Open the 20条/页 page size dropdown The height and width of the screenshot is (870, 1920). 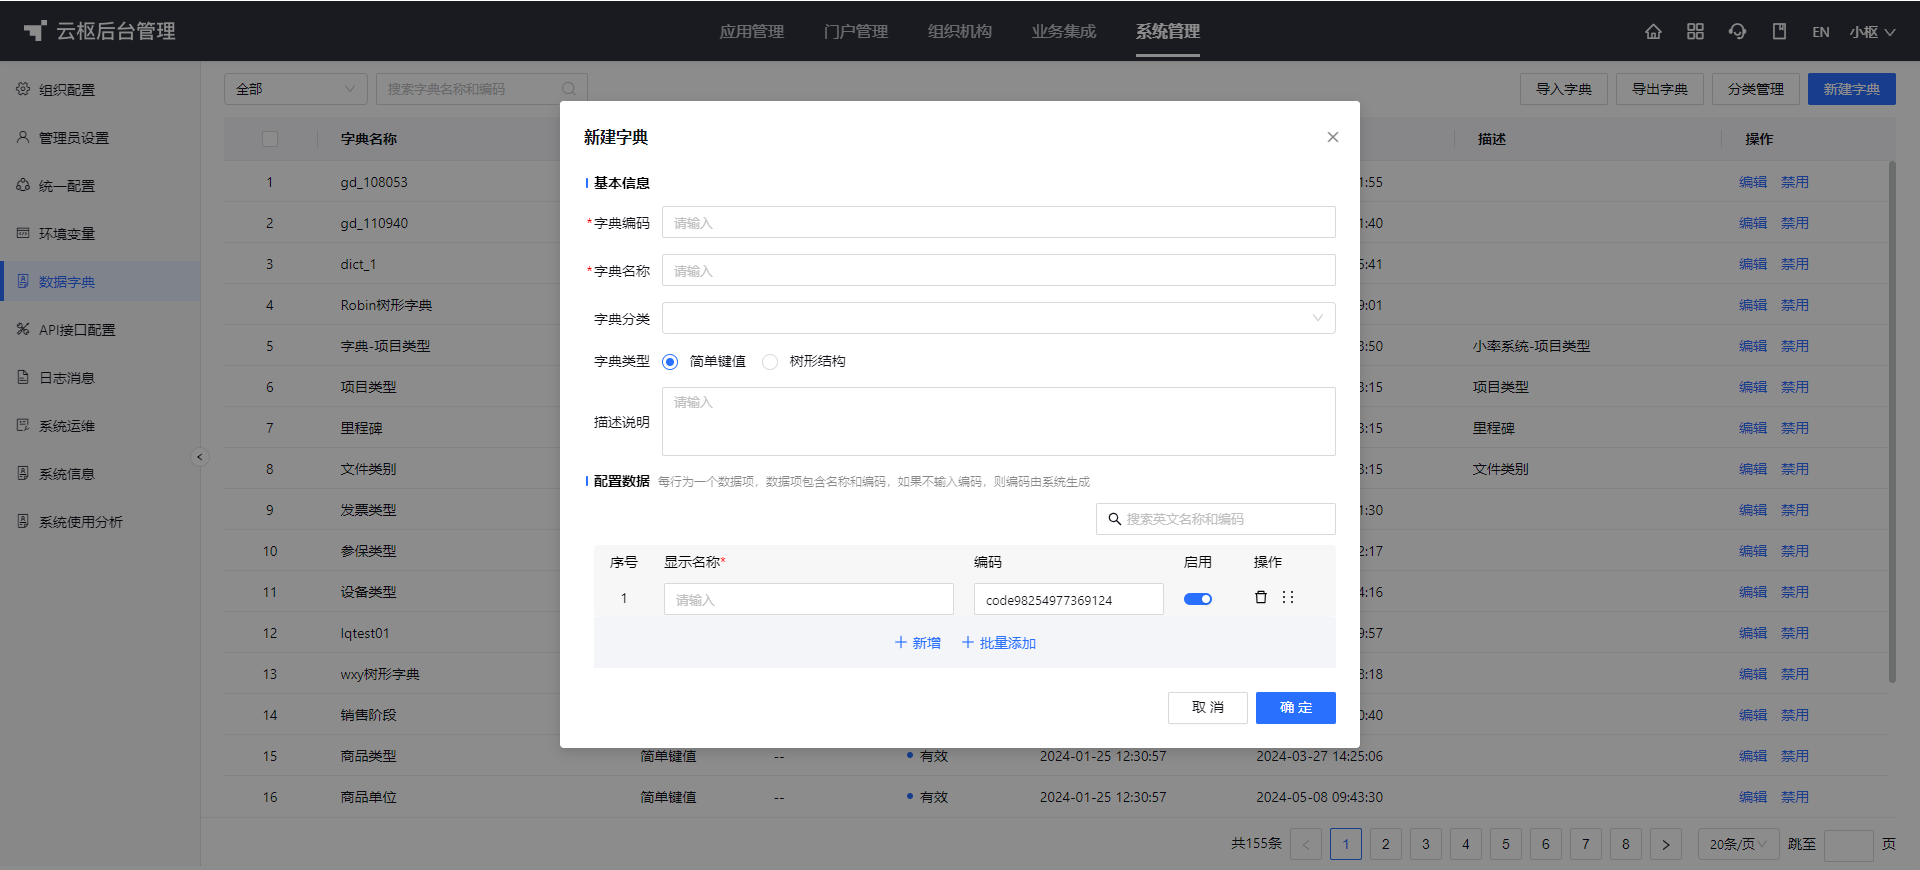[1738, 844]
